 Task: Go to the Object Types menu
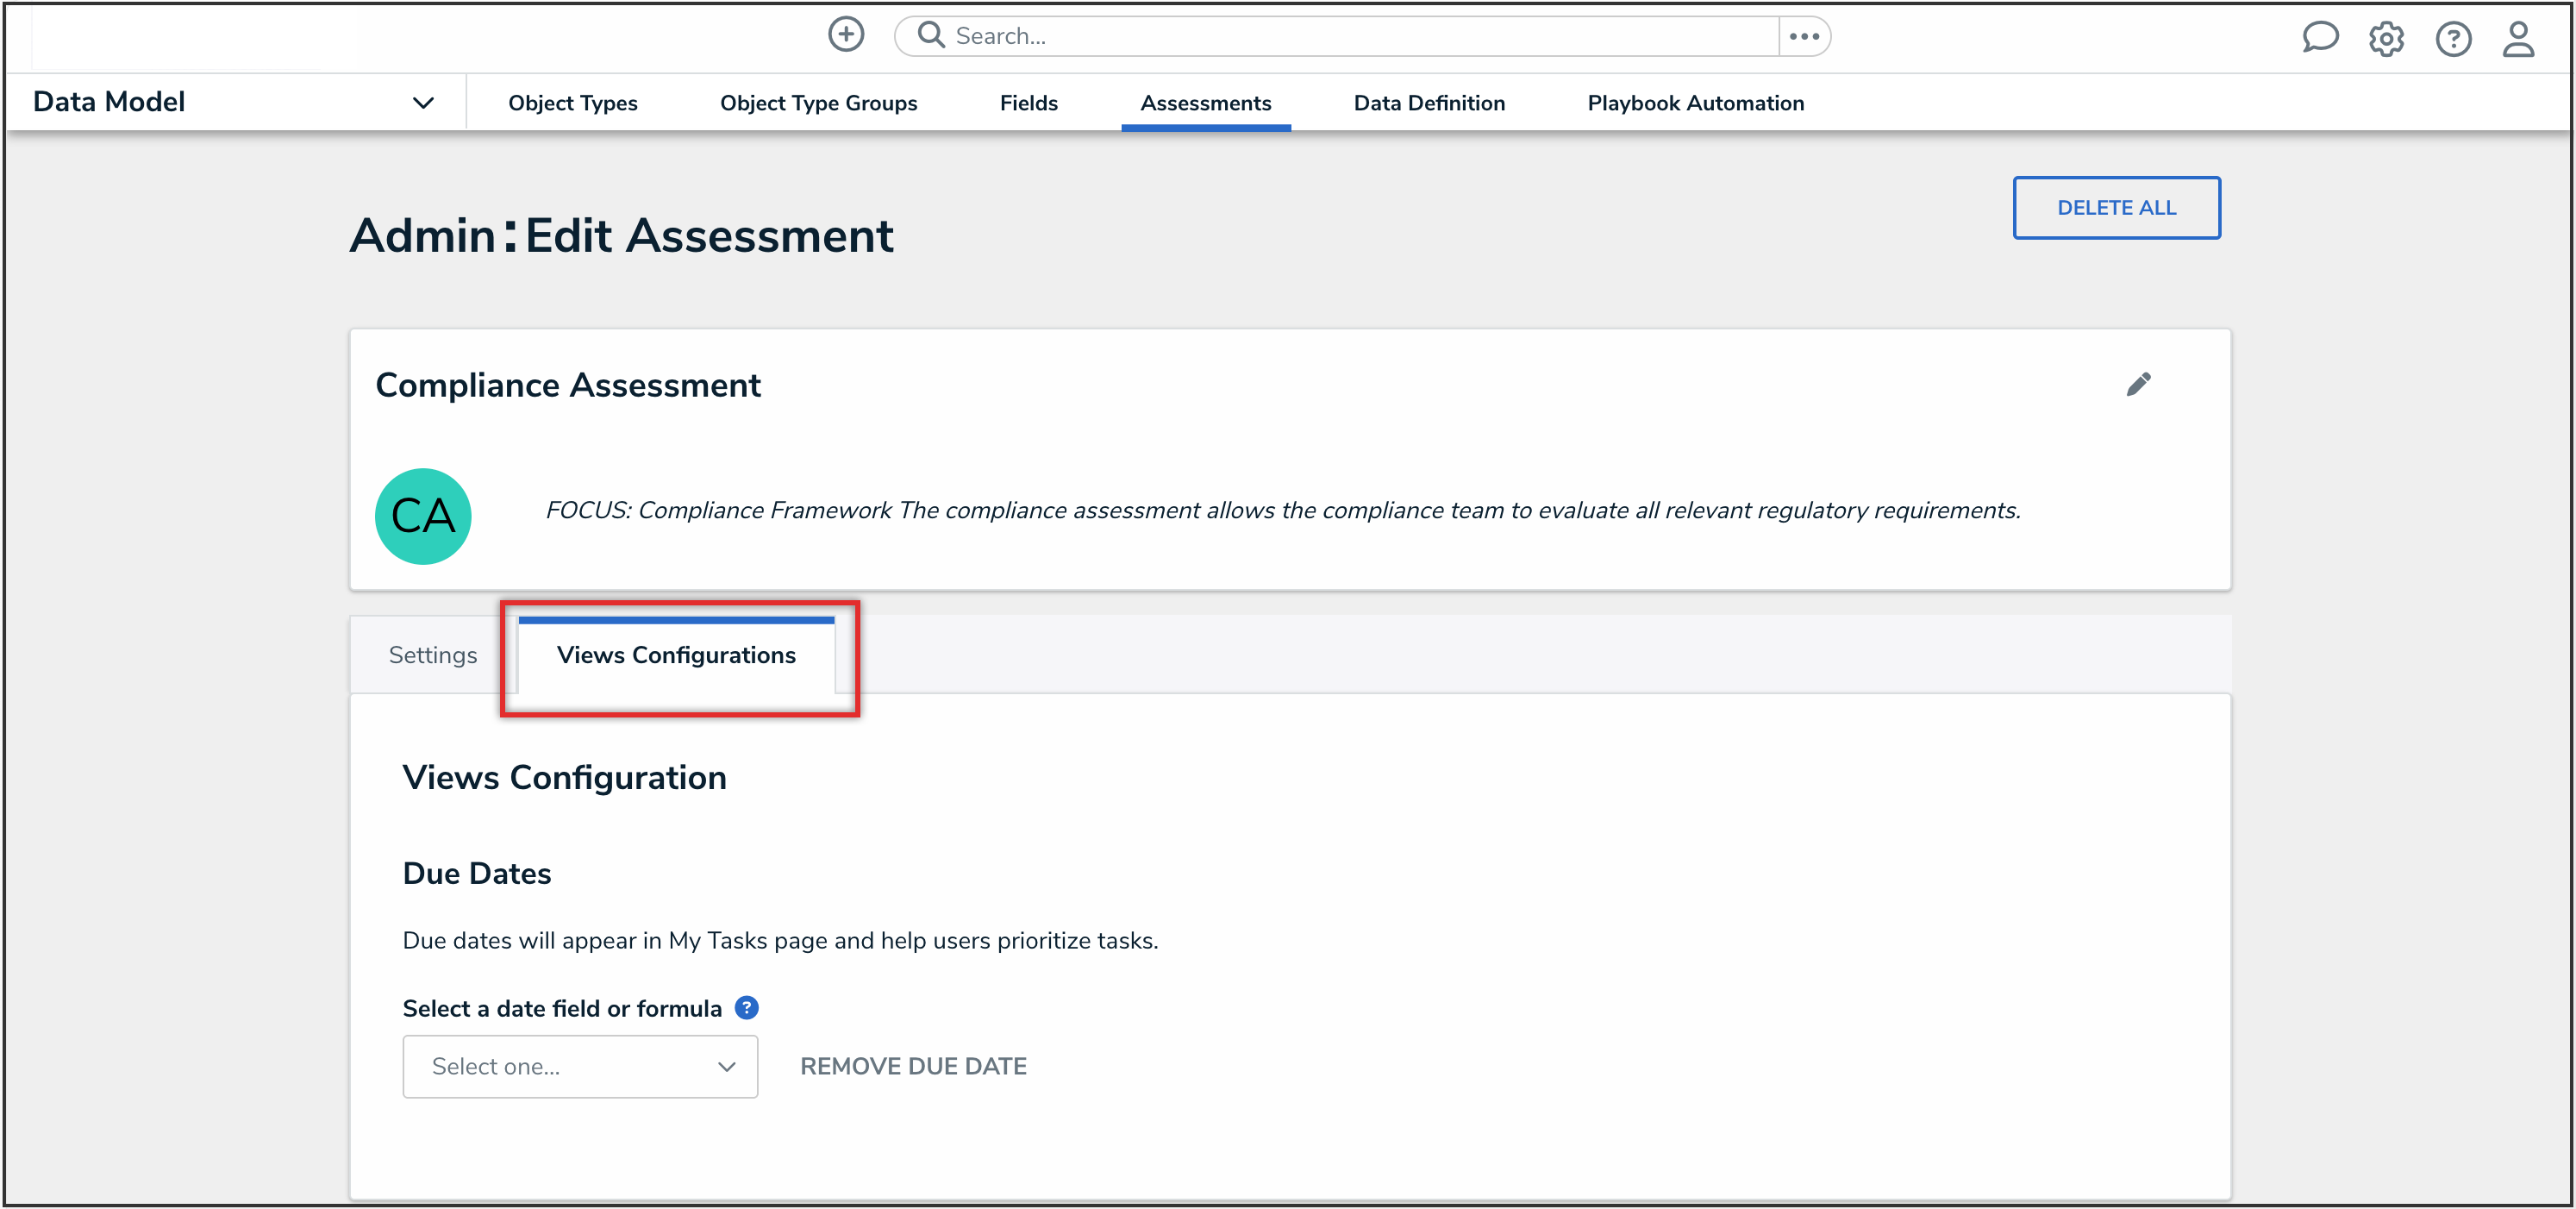[x=572, y=103]
